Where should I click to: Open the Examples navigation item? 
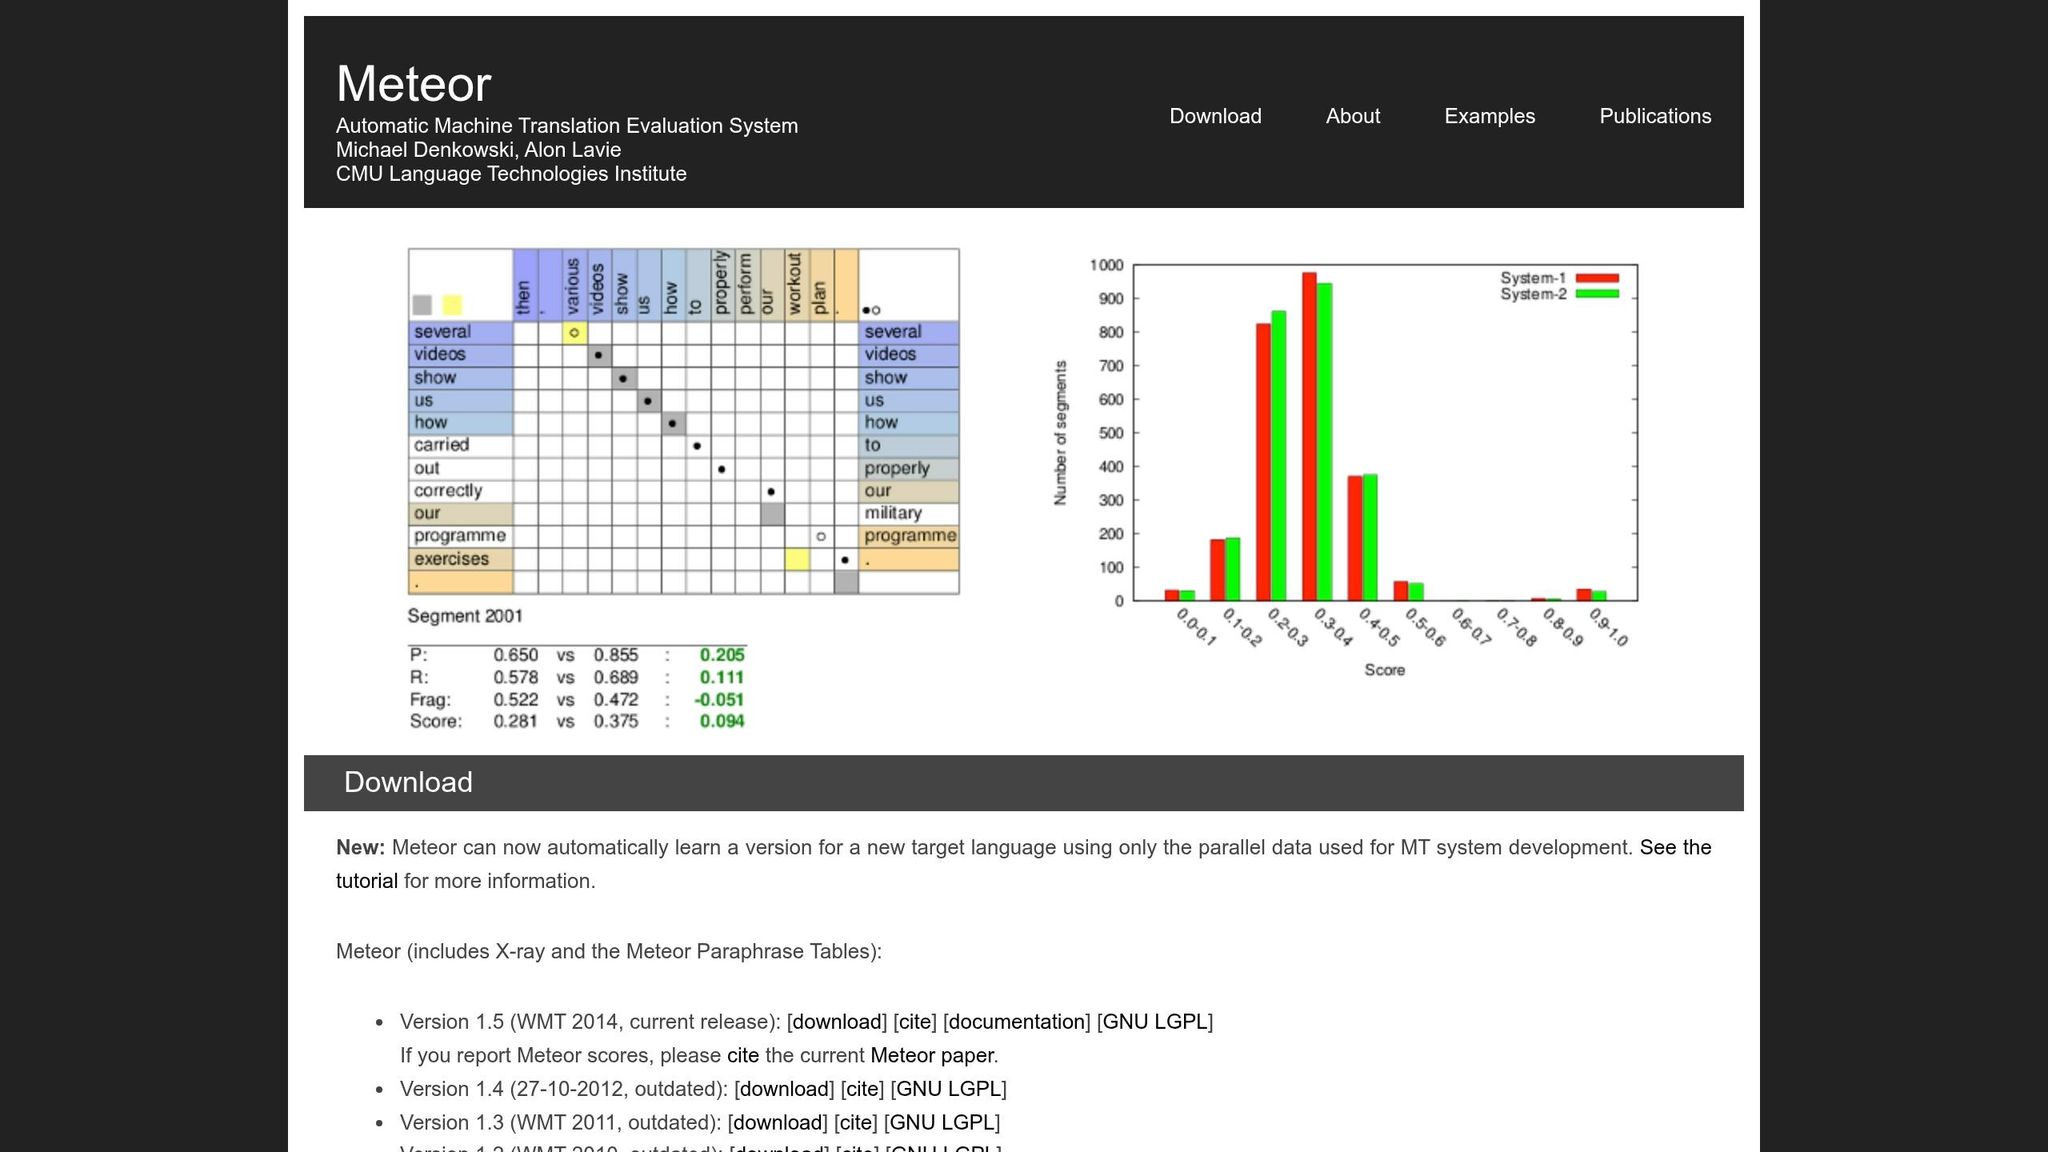click(1489, 116)
